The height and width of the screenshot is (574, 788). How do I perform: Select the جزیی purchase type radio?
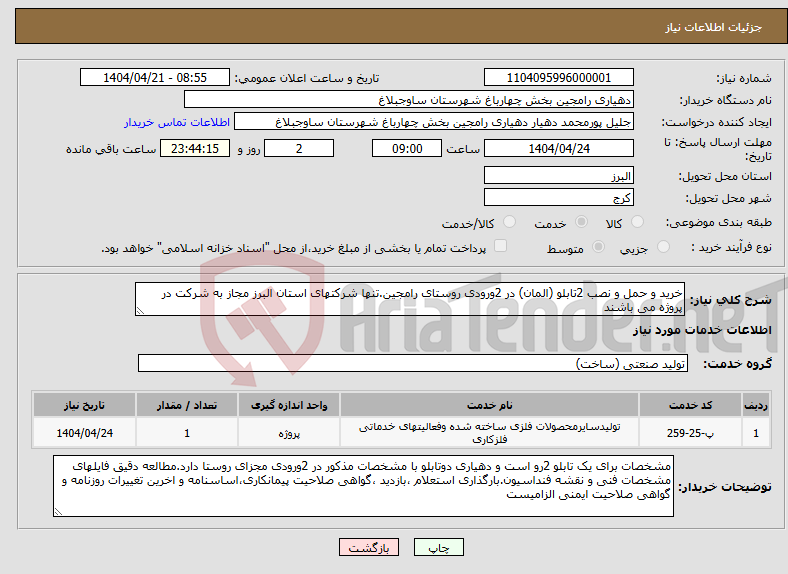pyautogui.click(x=663, y=246)
